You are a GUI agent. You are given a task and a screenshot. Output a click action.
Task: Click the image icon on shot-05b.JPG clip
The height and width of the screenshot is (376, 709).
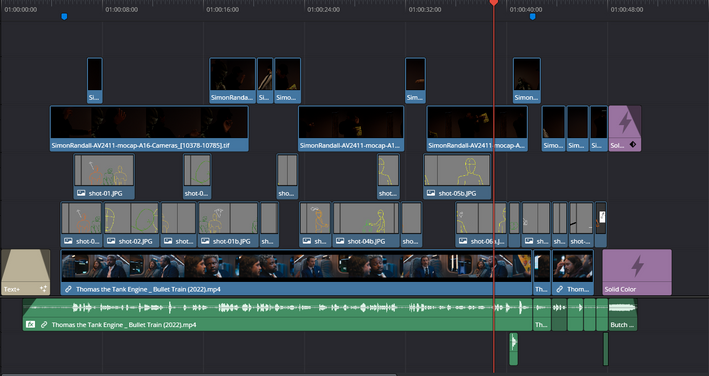pos(431,193)
